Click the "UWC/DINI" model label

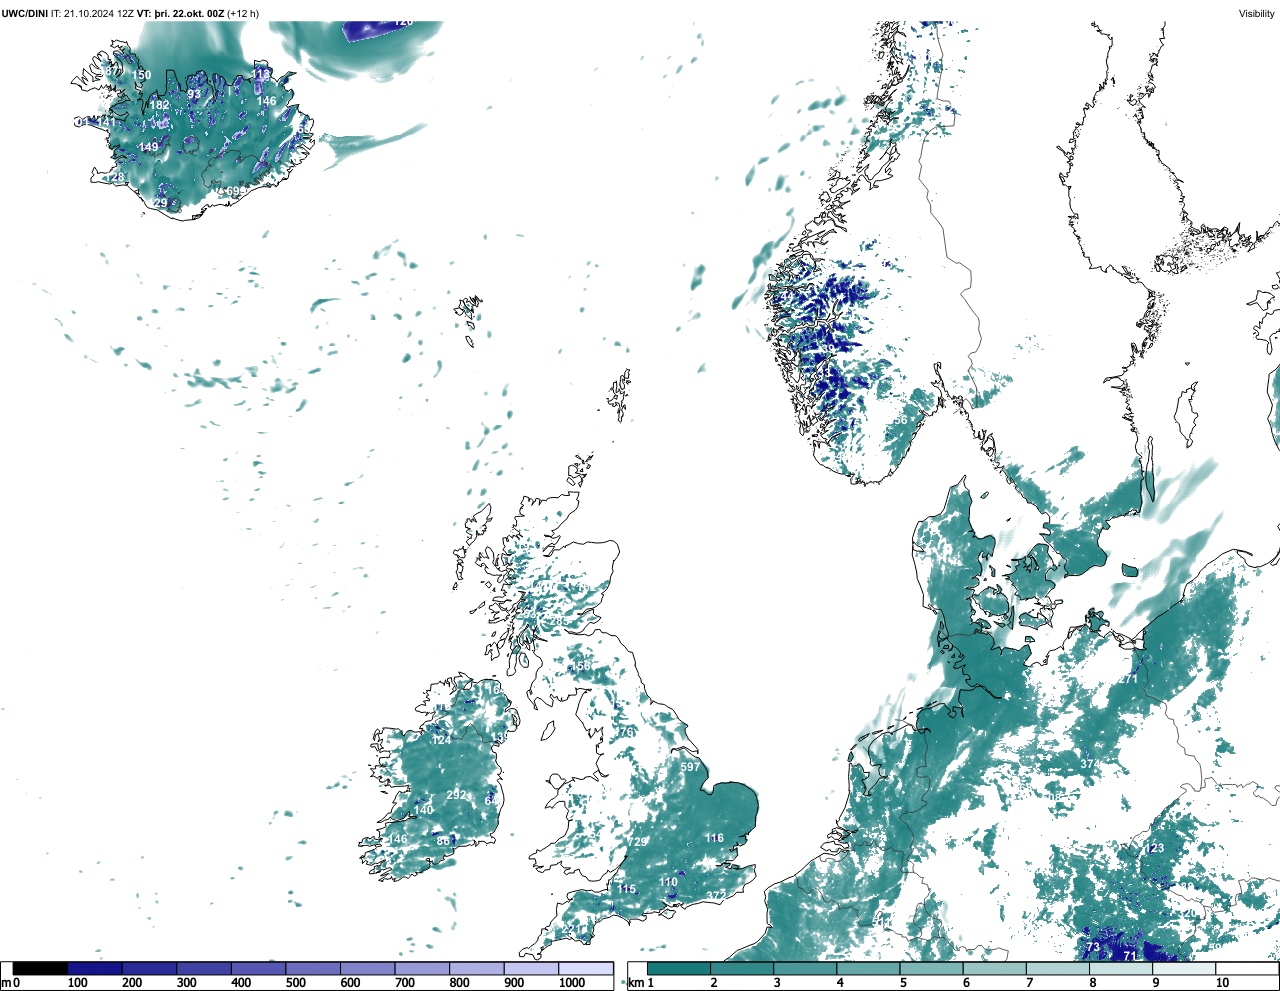point(24,13)
